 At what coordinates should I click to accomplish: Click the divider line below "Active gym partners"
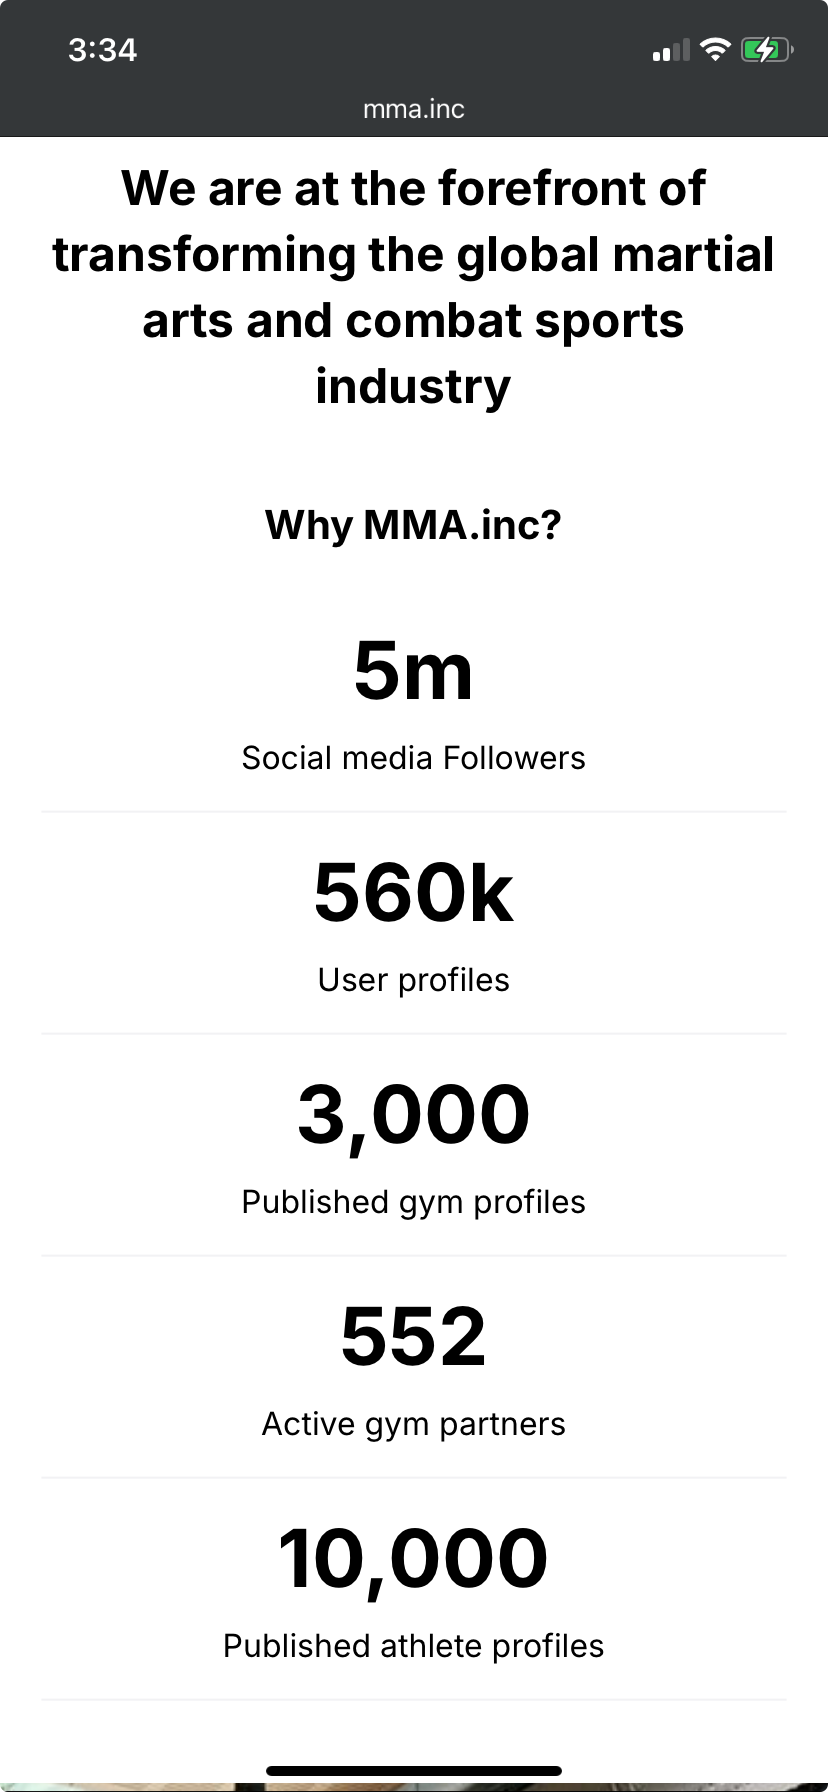coord(414,1477)
